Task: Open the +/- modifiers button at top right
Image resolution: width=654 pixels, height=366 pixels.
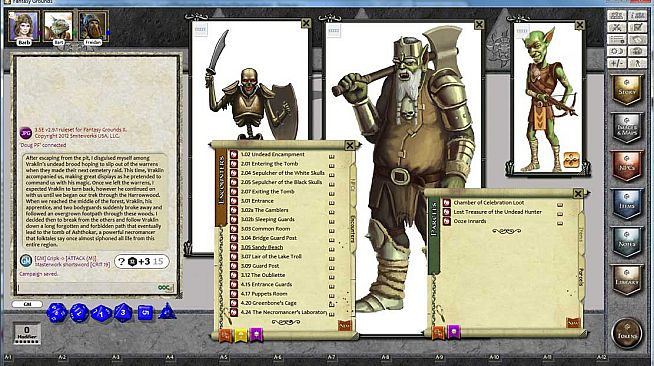Action: (x=617, y=63)
